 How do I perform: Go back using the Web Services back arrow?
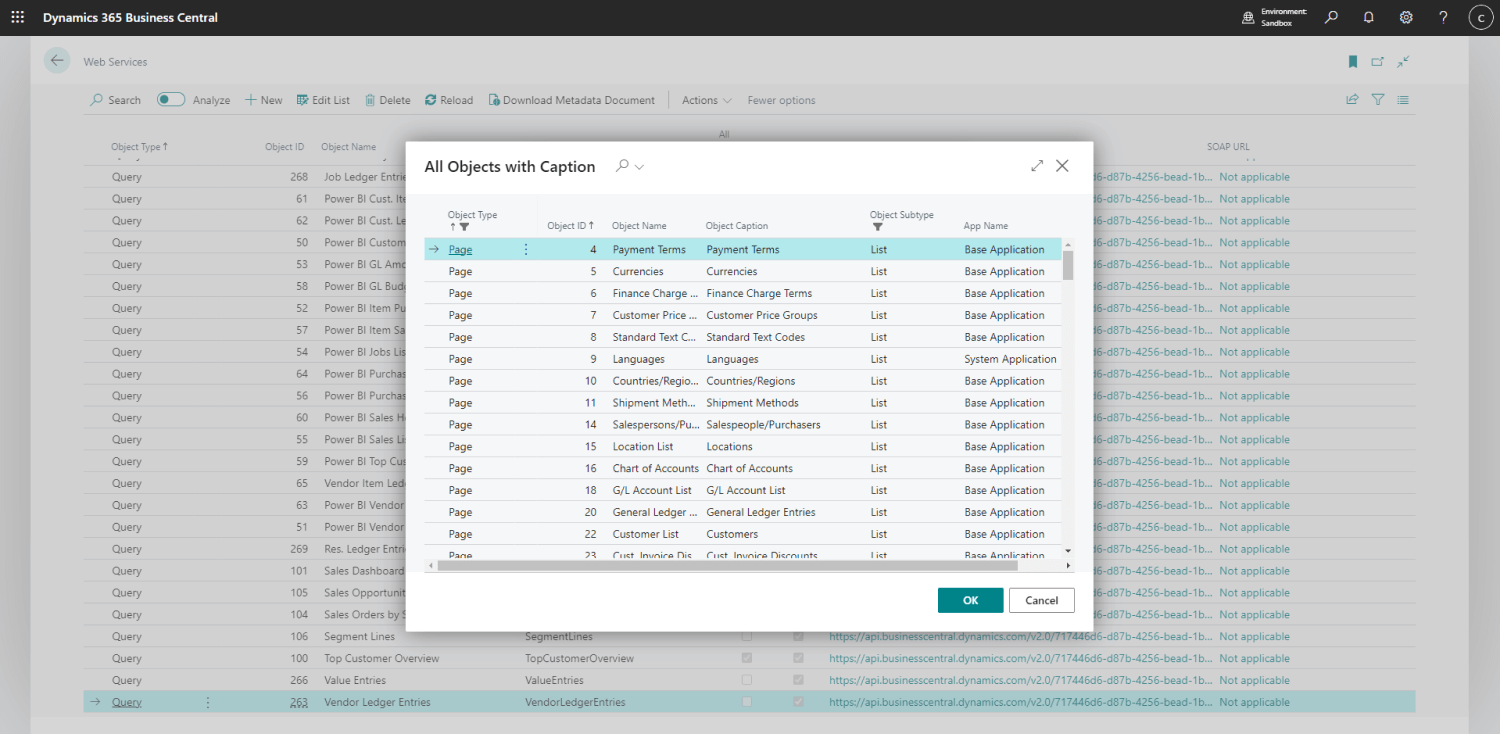pyautogui.click(x=57, y=60)
